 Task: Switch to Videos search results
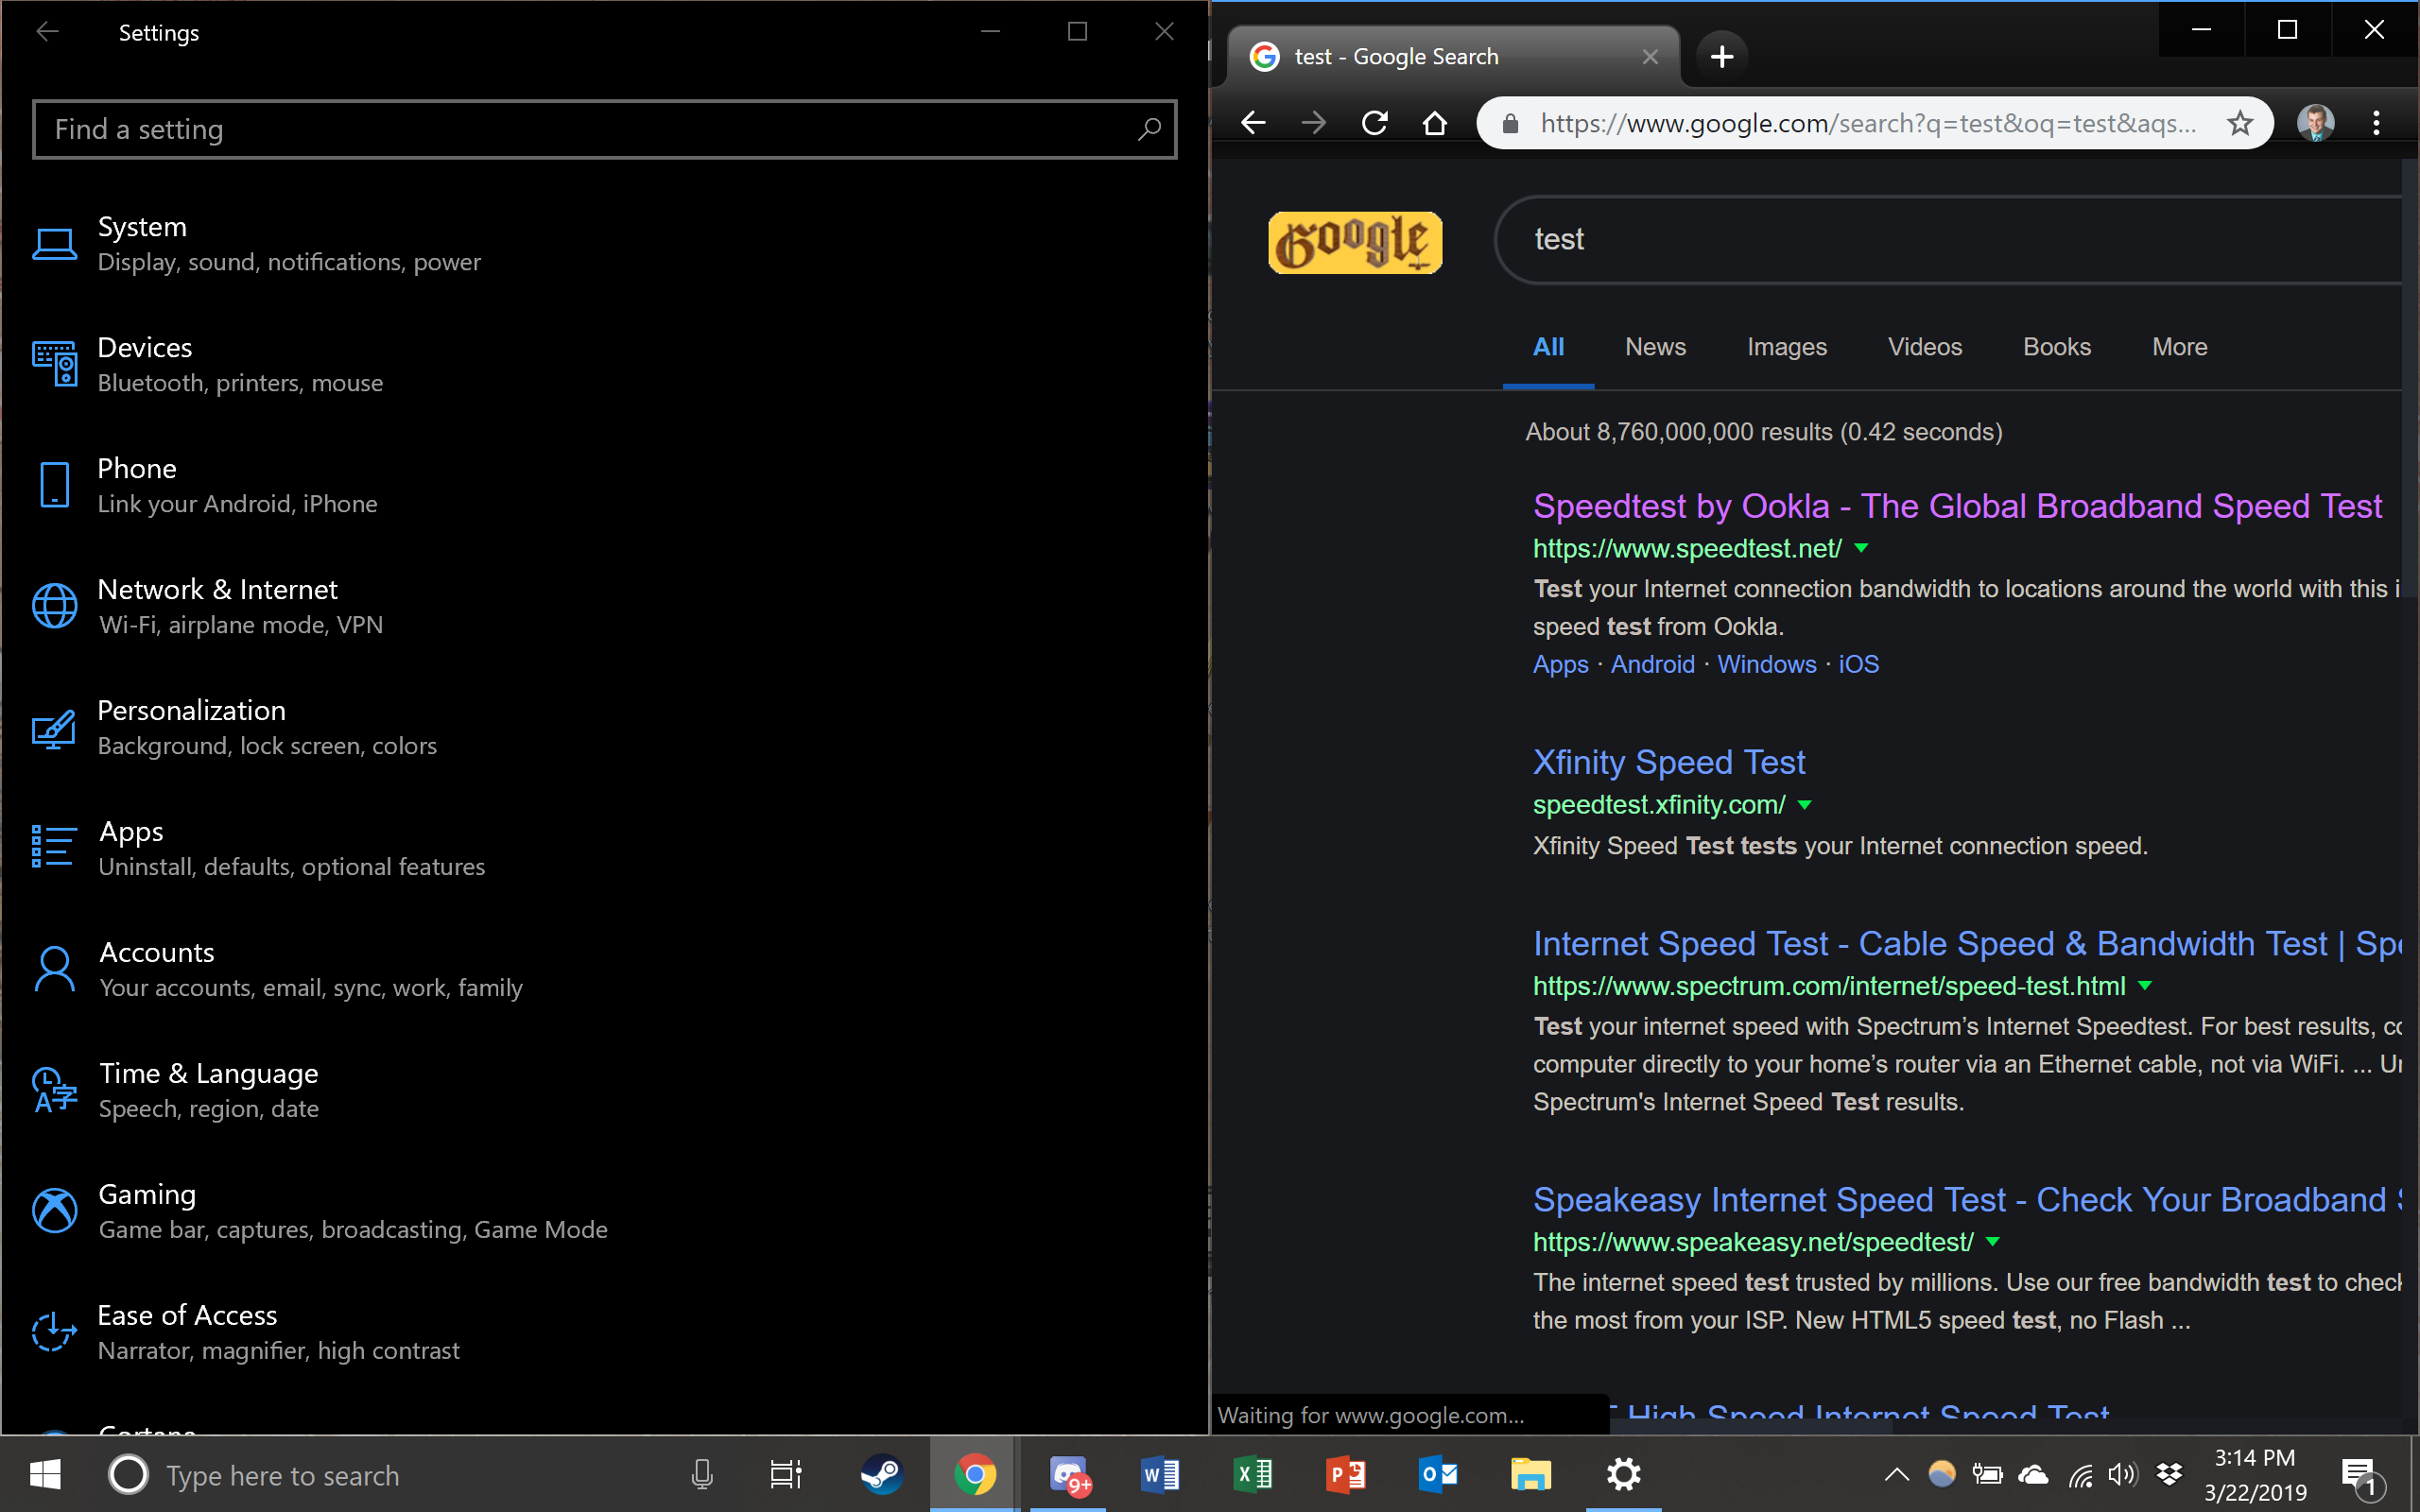pos(1925,347)
